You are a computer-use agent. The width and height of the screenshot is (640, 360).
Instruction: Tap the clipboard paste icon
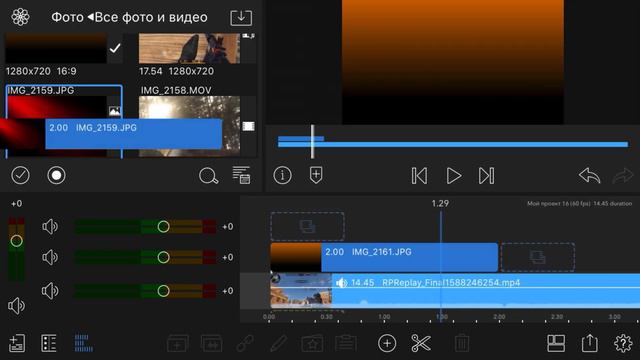pyautogui.click(x=346, y=343)
